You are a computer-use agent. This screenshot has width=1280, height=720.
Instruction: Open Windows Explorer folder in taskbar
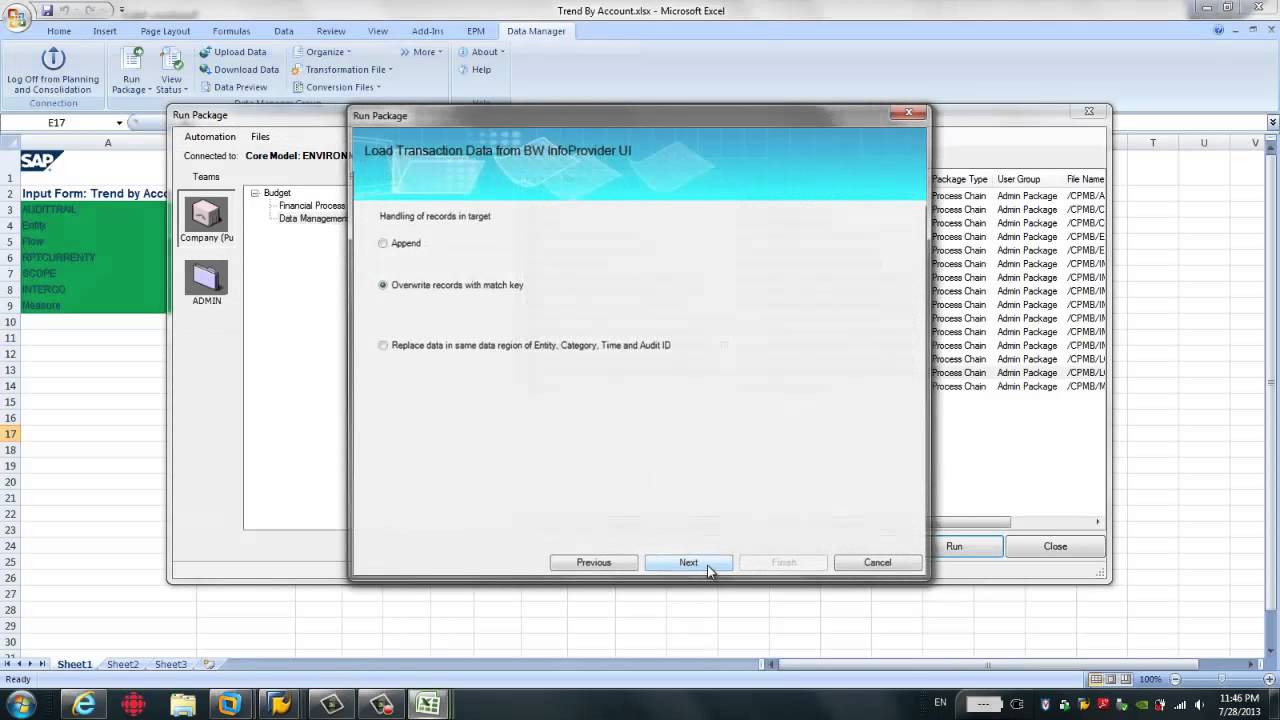(182, 704)
